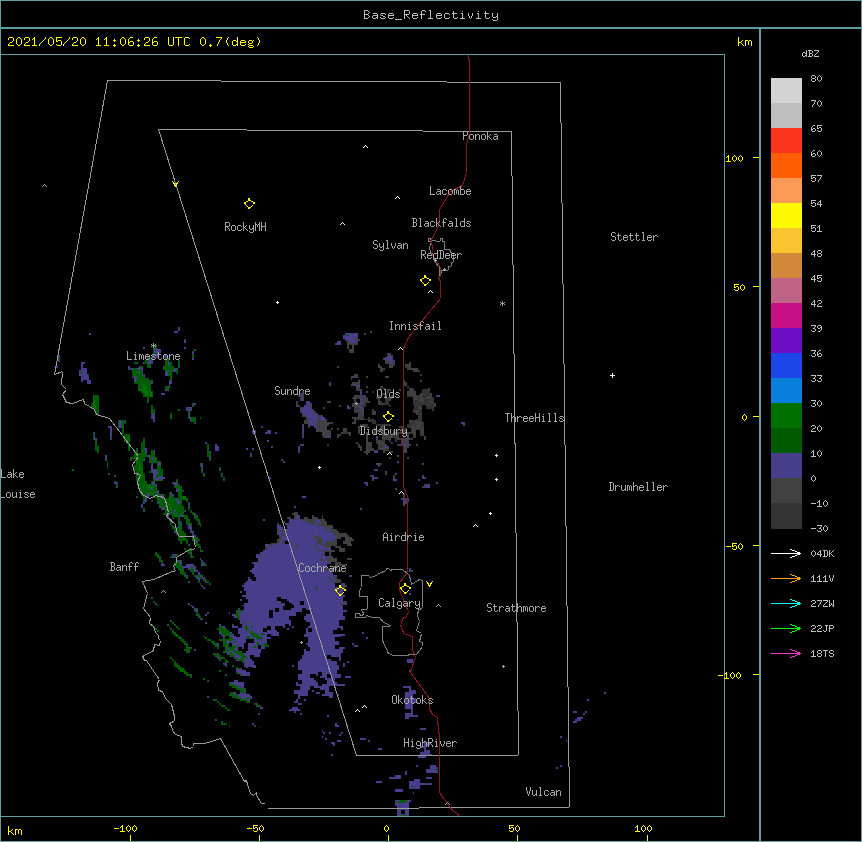Click the 30 dBZ green swatch
This screenshot has width=862, height=842.
[786, 416]
